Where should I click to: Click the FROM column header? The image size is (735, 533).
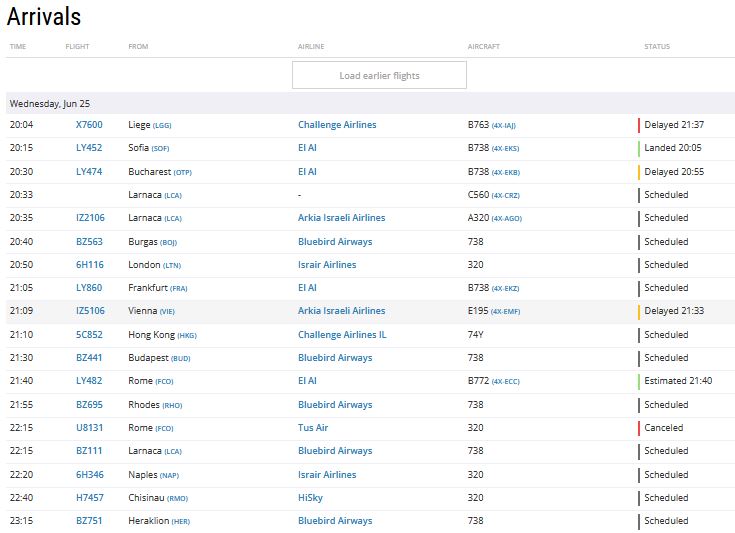(138, 46)
